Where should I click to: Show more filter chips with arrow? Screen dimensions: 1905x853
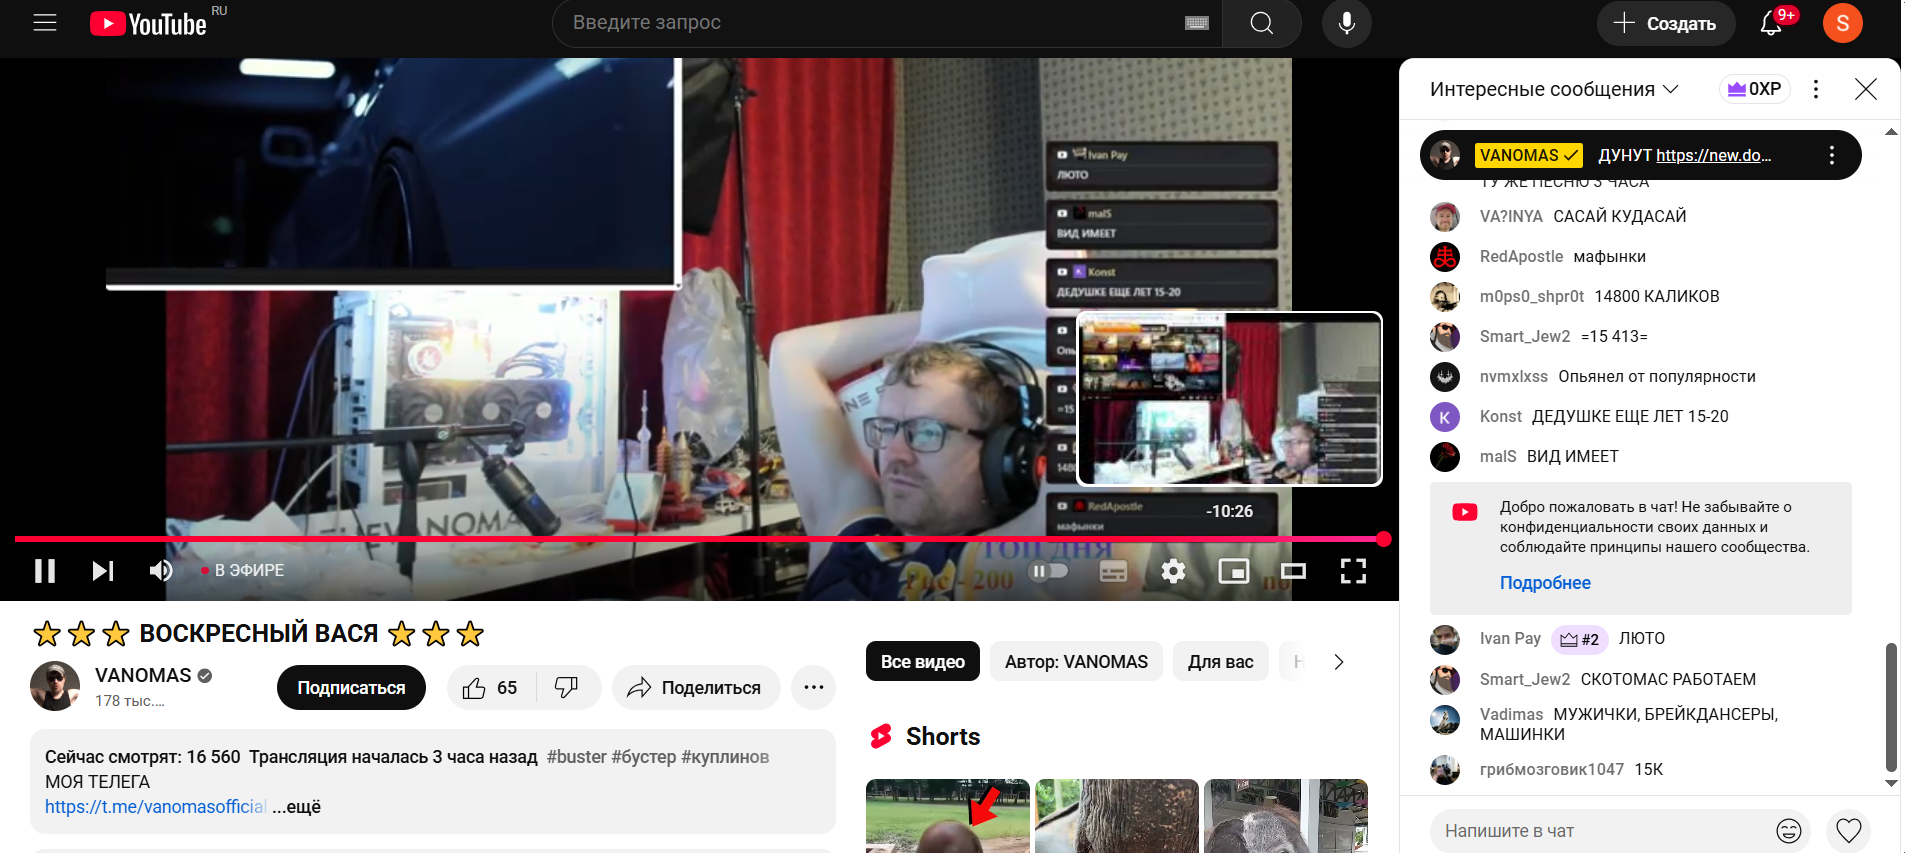[1339, 662]
